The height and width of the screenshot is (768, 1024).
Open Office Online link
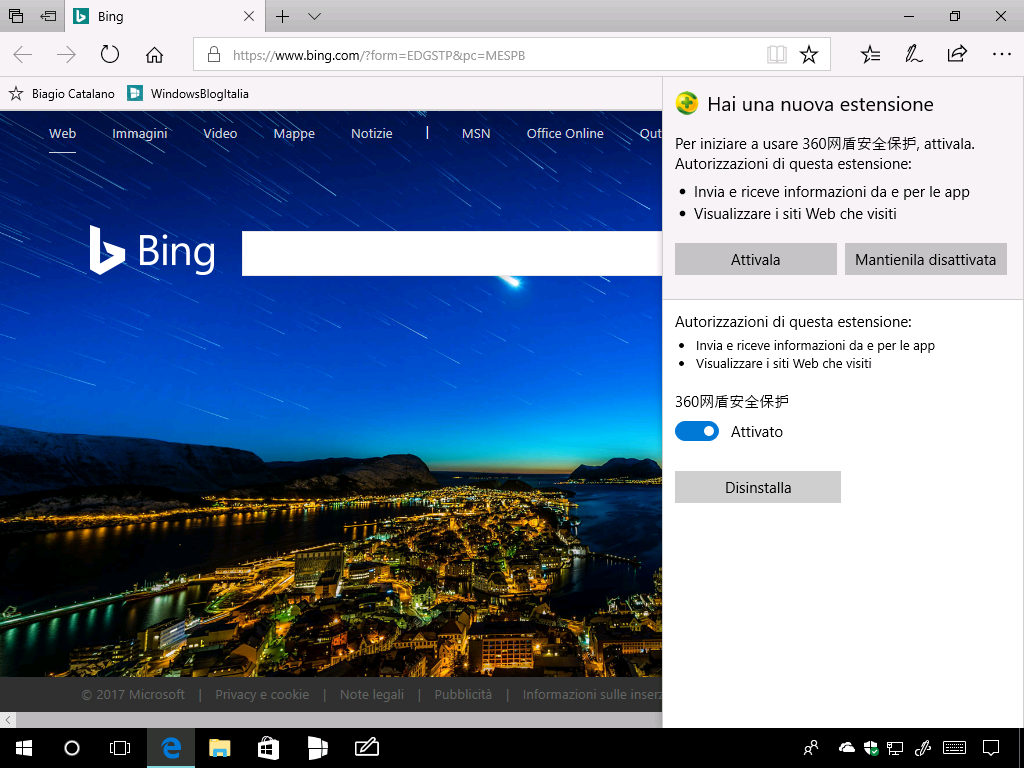[x=565, y=133]
